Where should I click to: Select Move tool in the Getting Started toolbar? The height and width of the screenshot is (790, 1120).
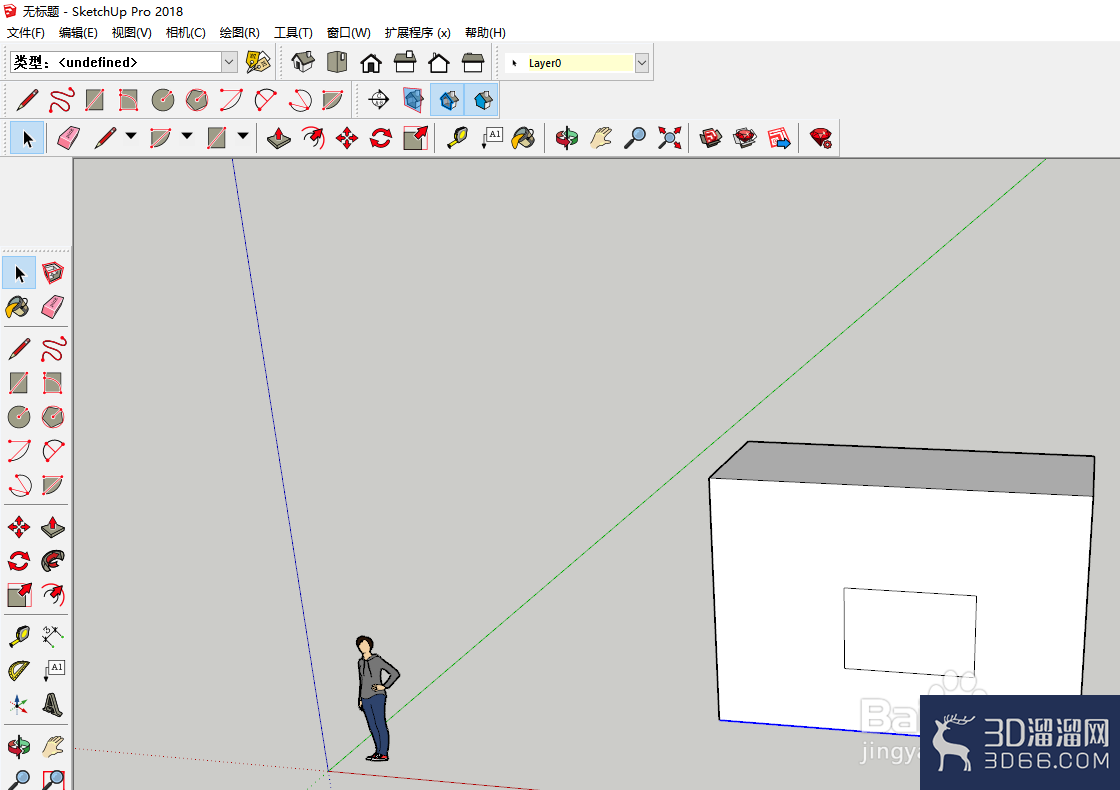point(346,137)
